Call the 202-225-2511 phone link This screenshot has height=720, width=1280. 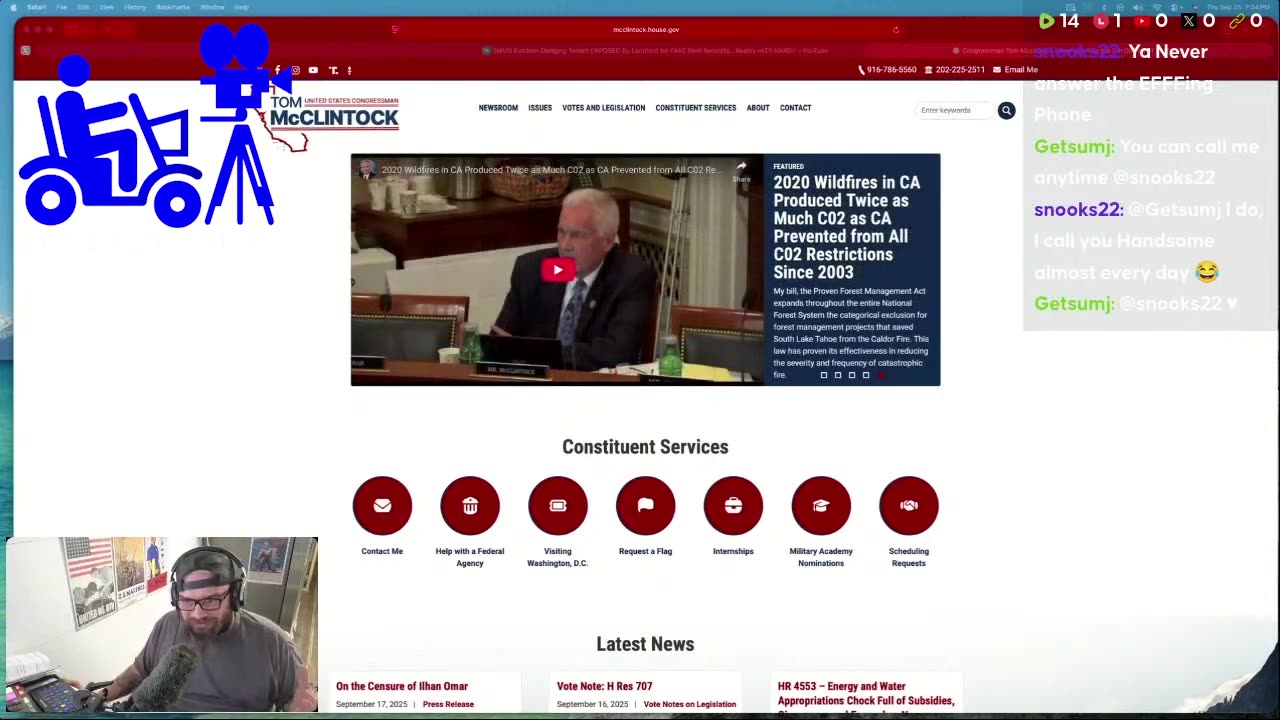955,70
